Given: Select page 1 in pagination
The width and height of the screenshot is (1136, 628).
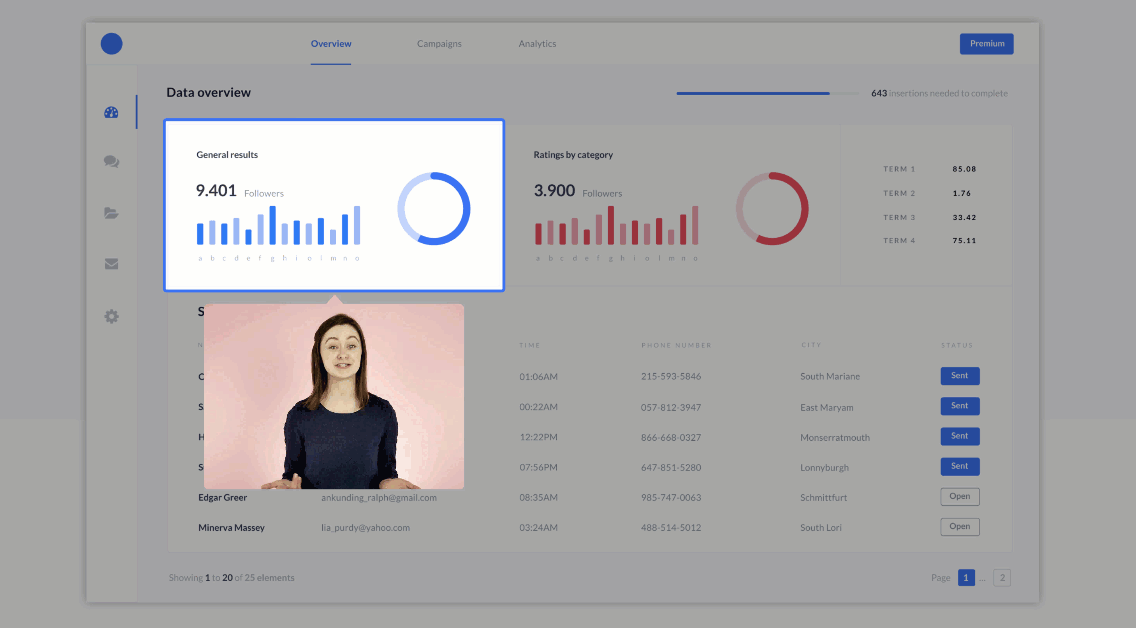Looking at the screenshot, I should (966, 578).
